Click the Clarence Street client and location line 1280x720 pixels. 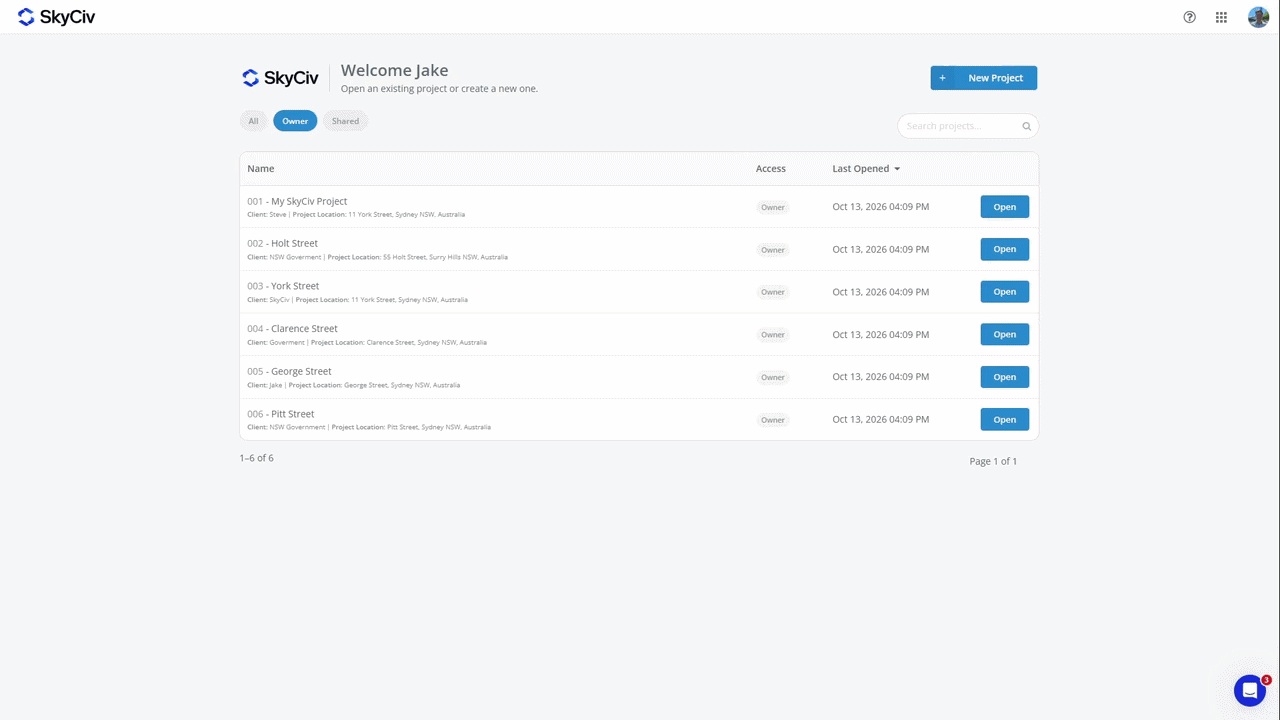367,342
